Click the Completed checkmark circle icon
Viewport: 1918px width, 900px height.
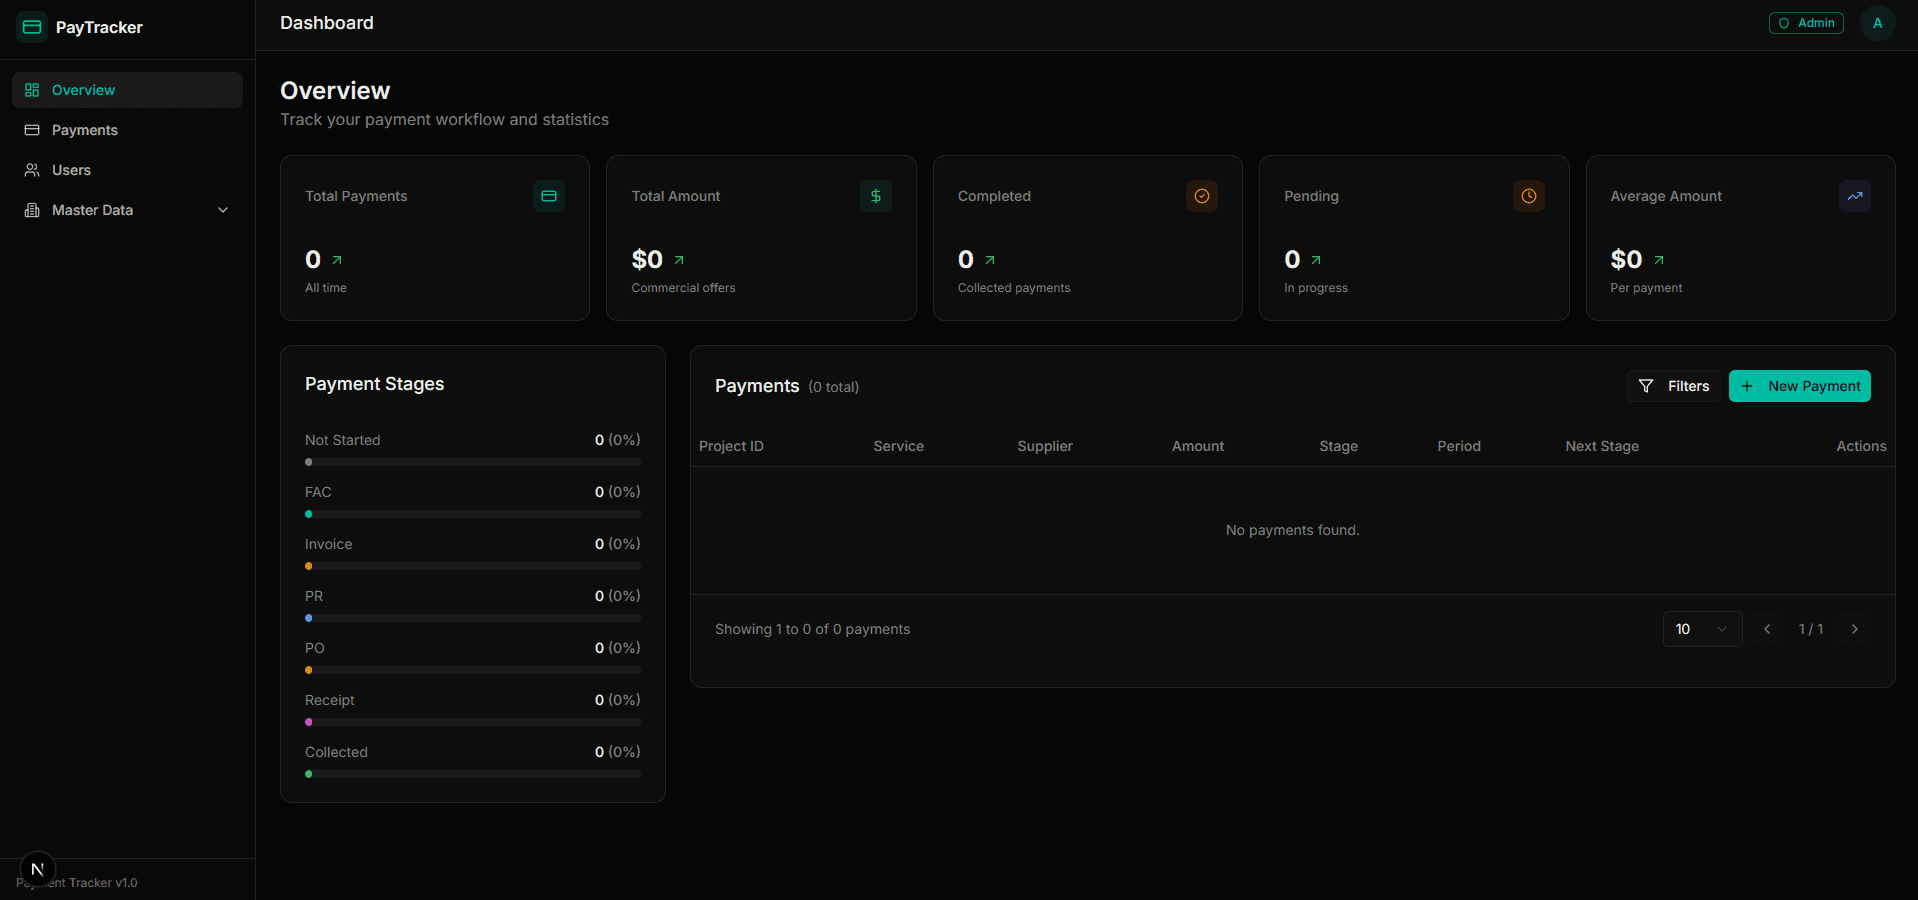1202,196
